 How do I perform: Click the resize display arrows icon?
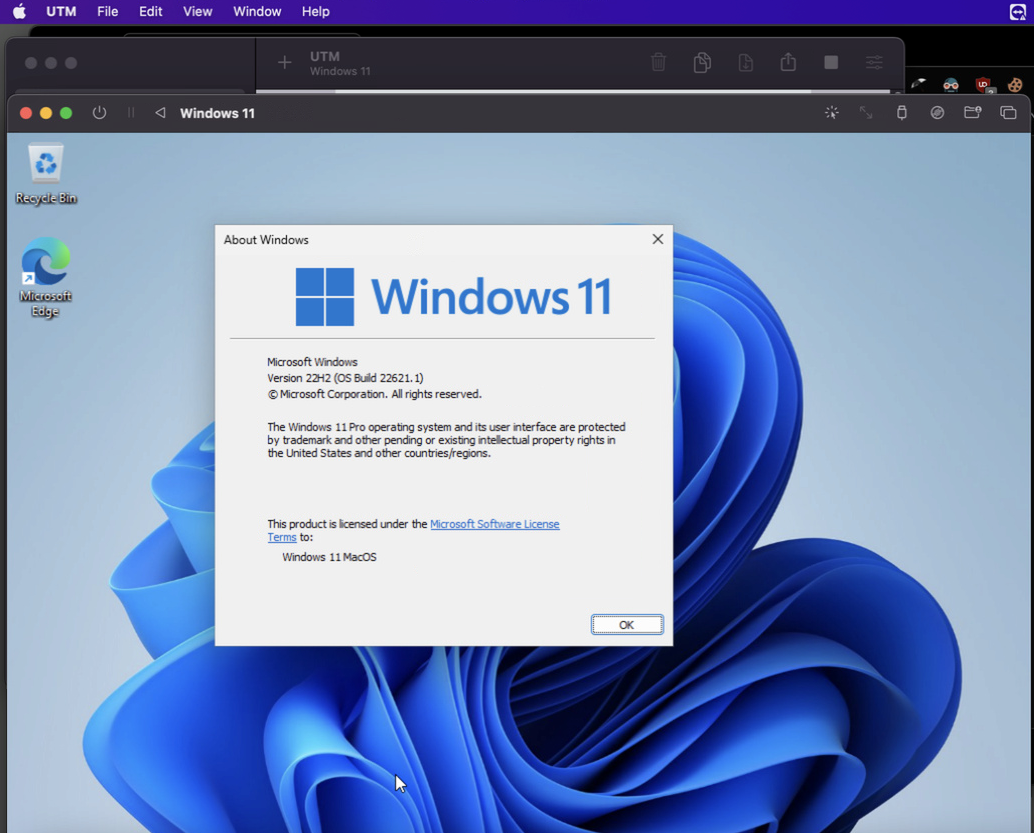(x=866, y=113)
